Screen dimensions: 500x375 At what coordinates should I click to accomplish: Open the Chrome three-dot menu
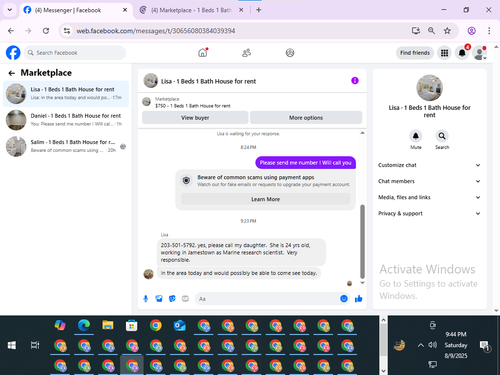click(x=489, y=31)
